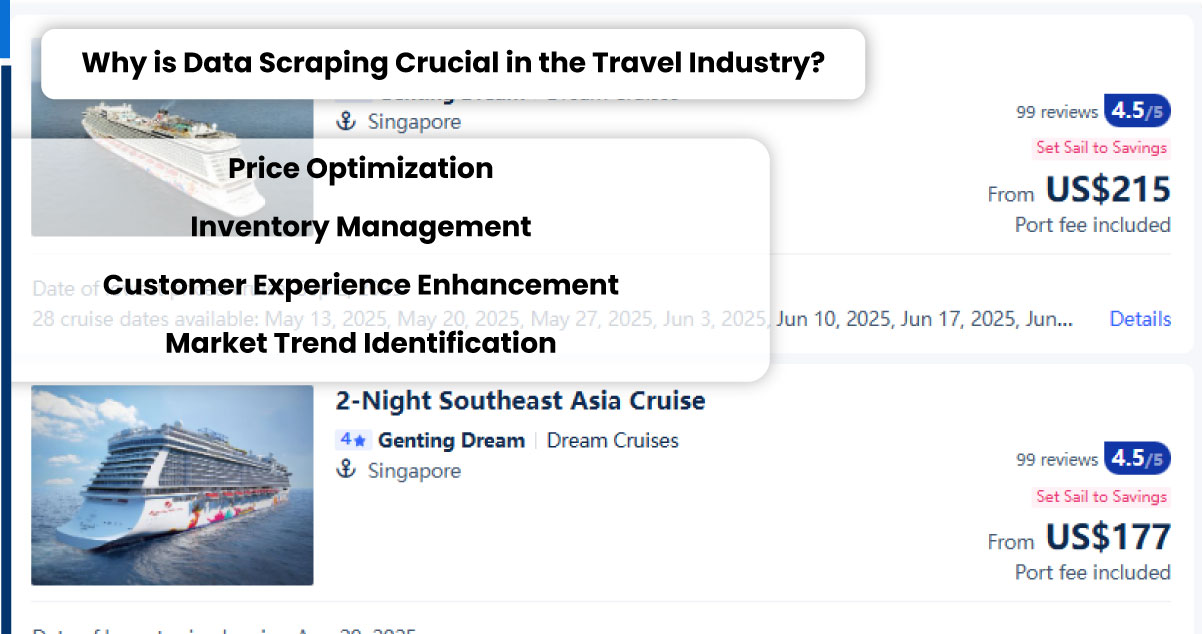
Task: Click the blue 4.5/5 rating badge (top listing)
Action: [x=1135, y=111]
